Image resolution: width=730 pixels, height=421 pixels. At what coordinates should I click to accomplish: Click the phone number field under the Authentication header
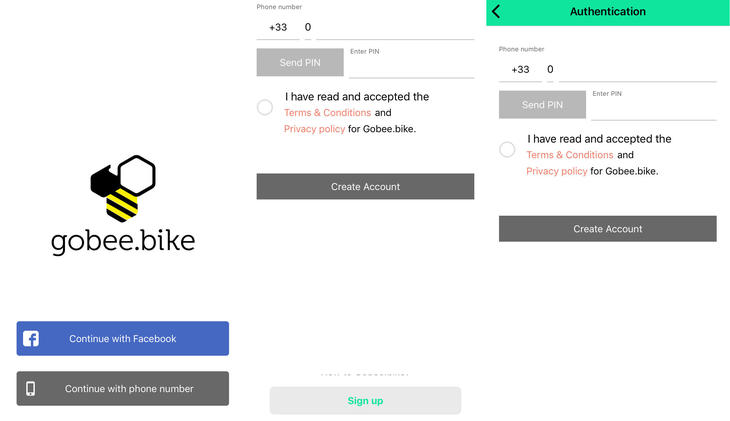(x=636, y=70)
